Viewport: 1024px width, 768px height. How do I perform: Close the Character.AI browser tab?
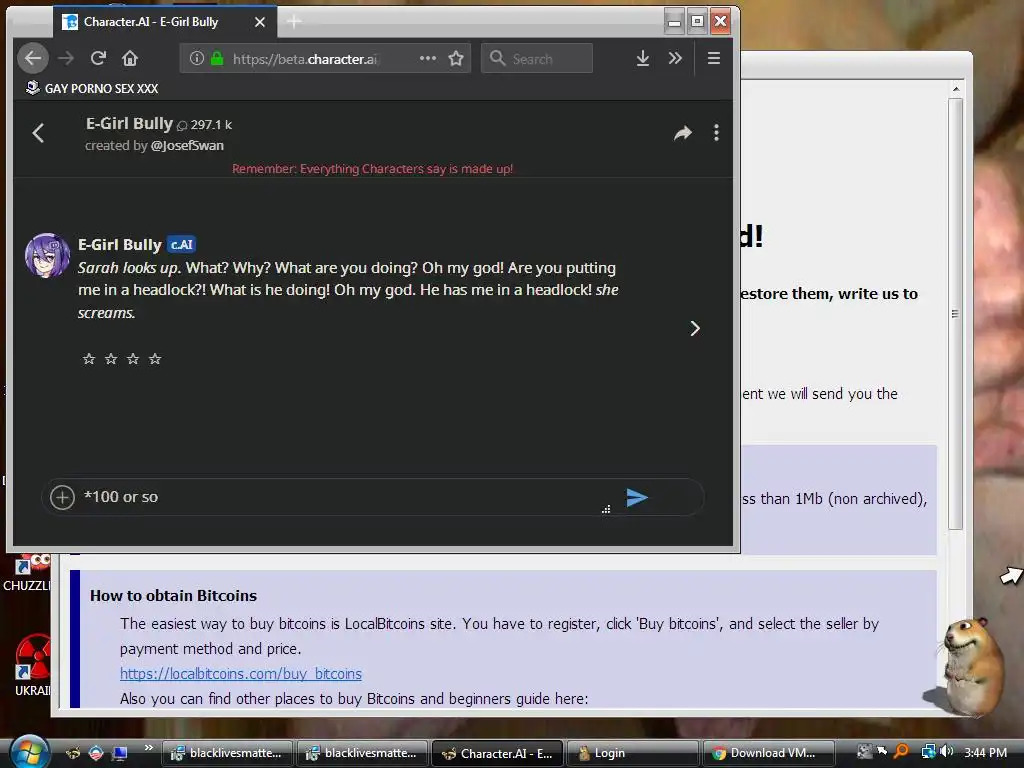pos(260,22)
